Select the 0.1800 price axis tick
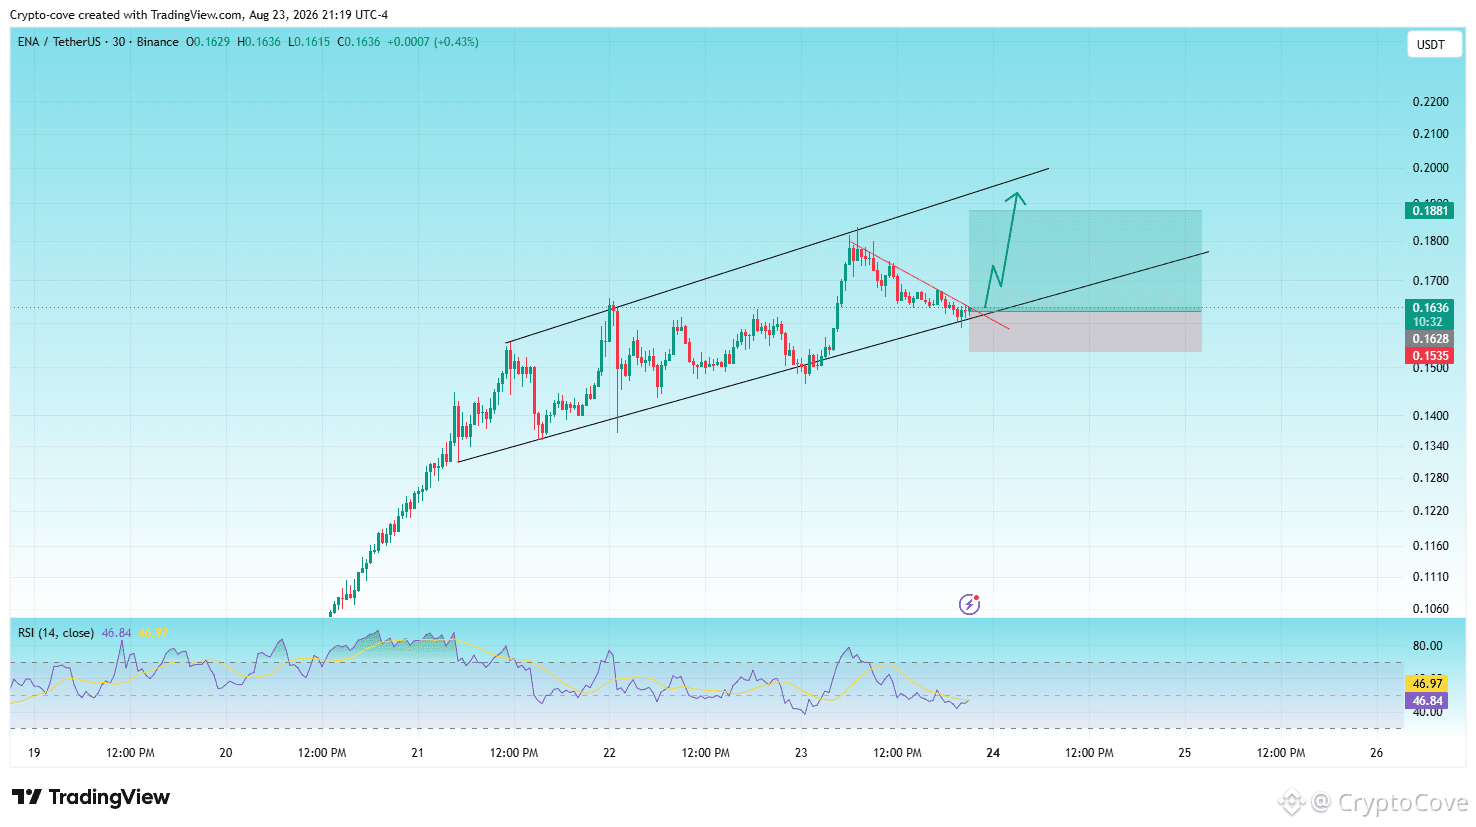The image size is (1476, 827). (1430, 241)
